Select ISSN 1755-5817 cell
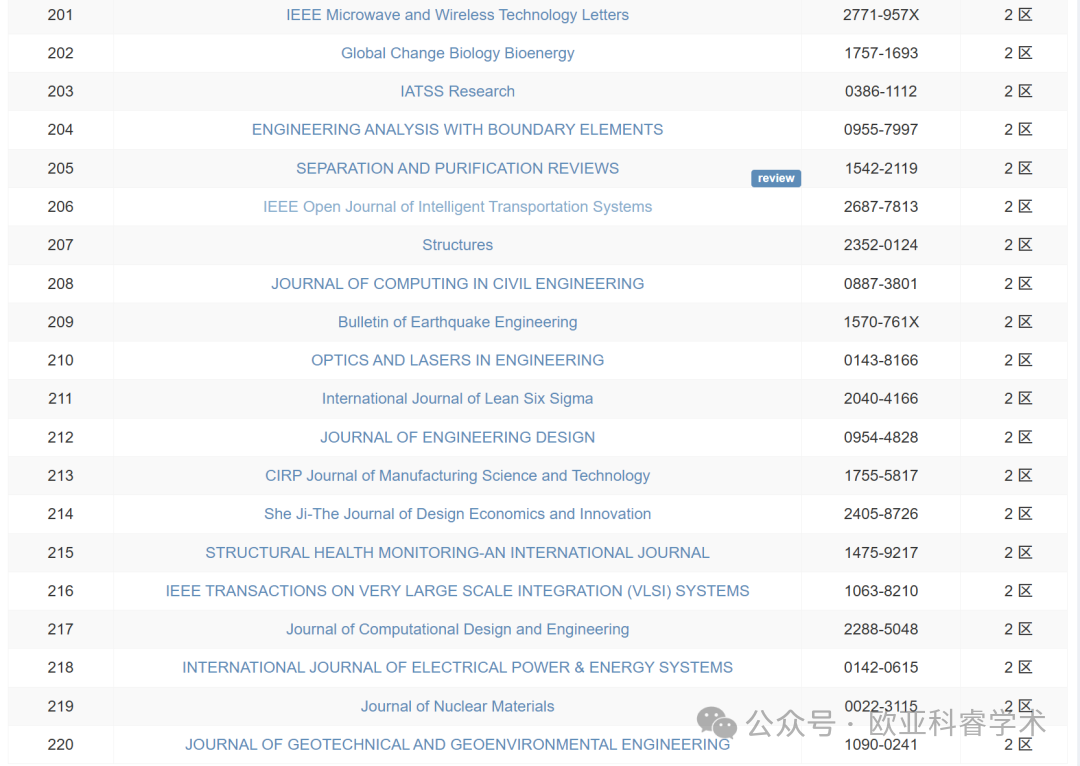The image size is (1080, 766). point(881,475)
